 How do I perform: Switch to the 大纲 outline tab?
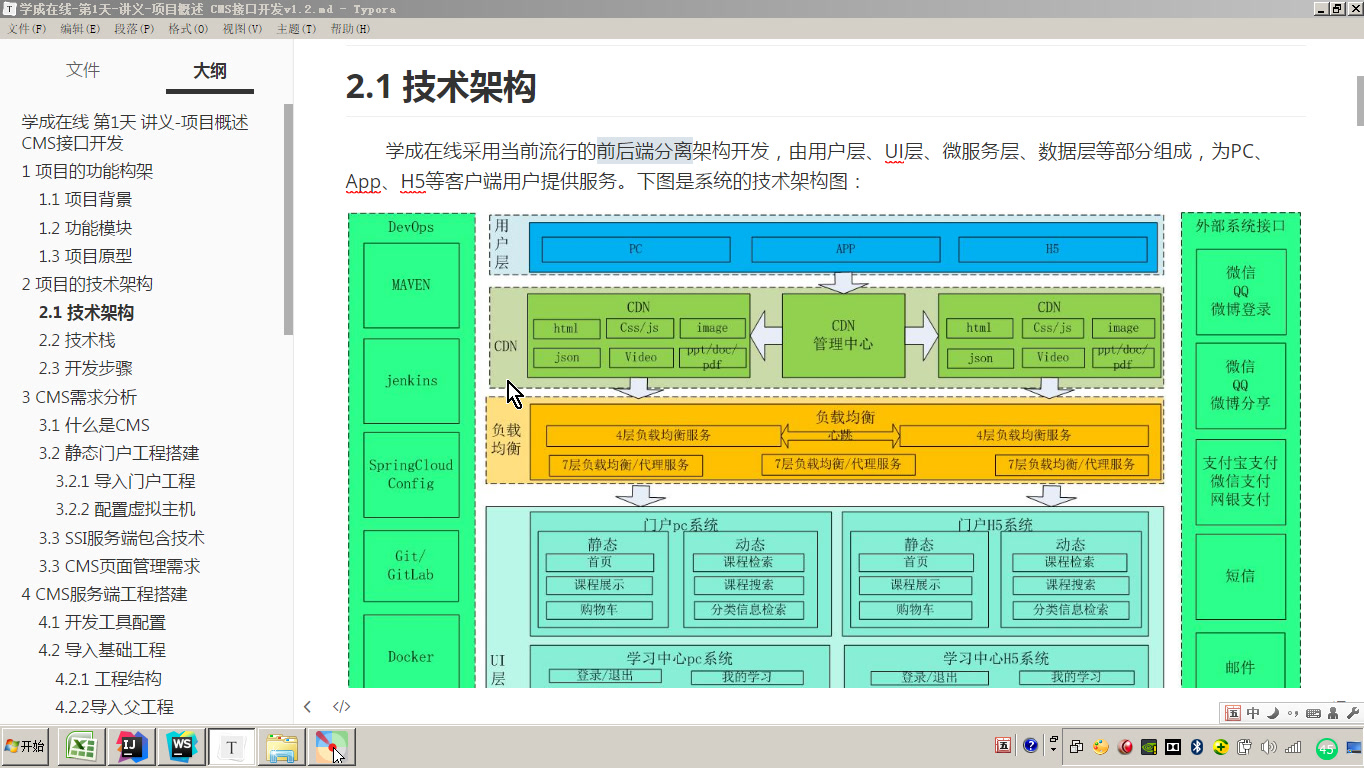(x=210, y=70)
